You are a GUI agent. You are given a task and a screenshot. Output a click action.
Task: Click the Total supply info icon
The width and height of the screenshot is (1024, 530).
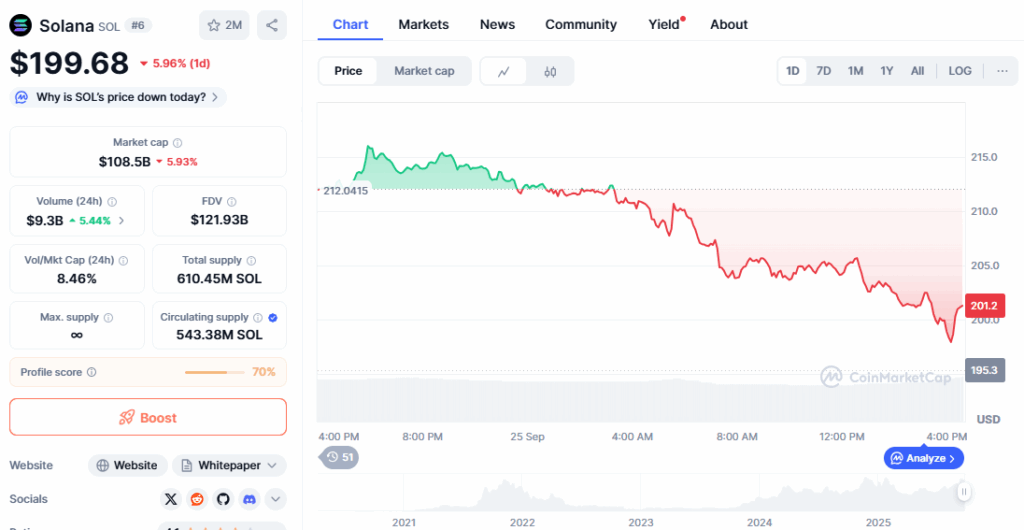[x=251, y=260]
